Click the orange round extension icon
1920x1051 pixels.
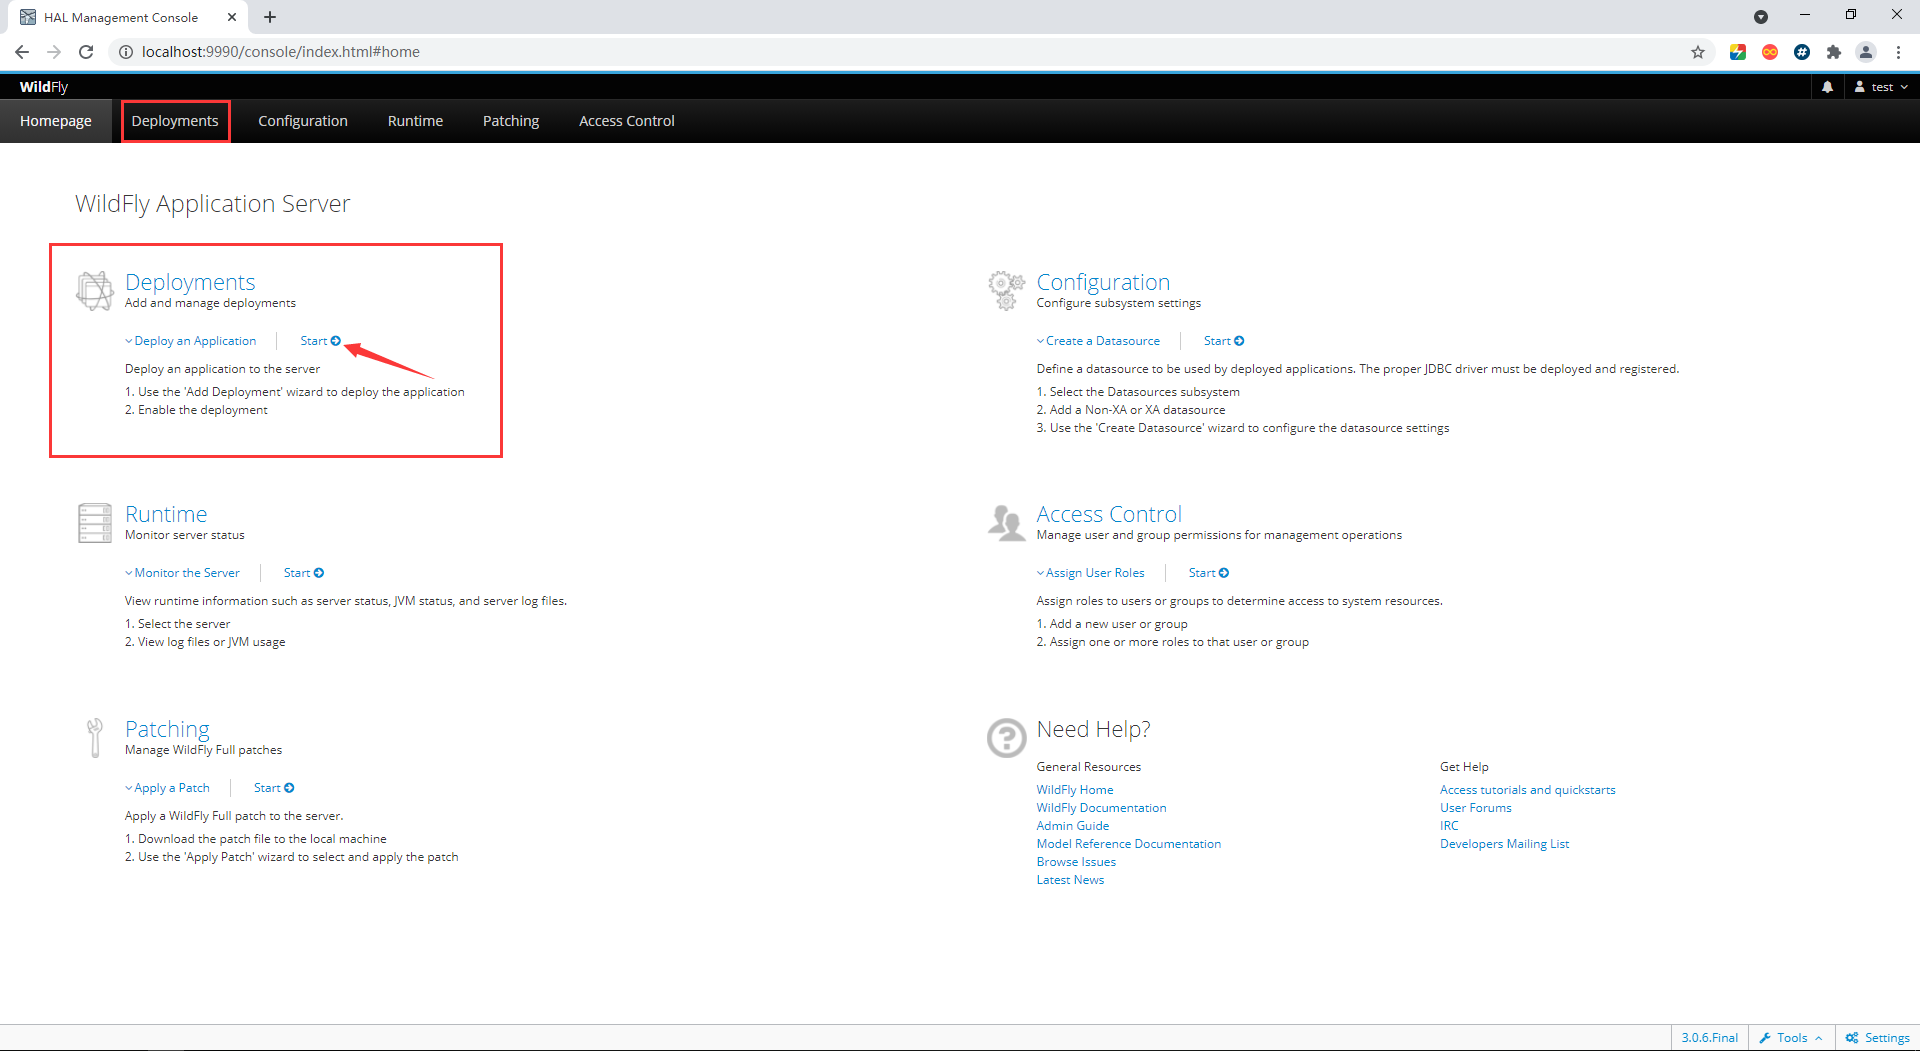coord(1770,52)
